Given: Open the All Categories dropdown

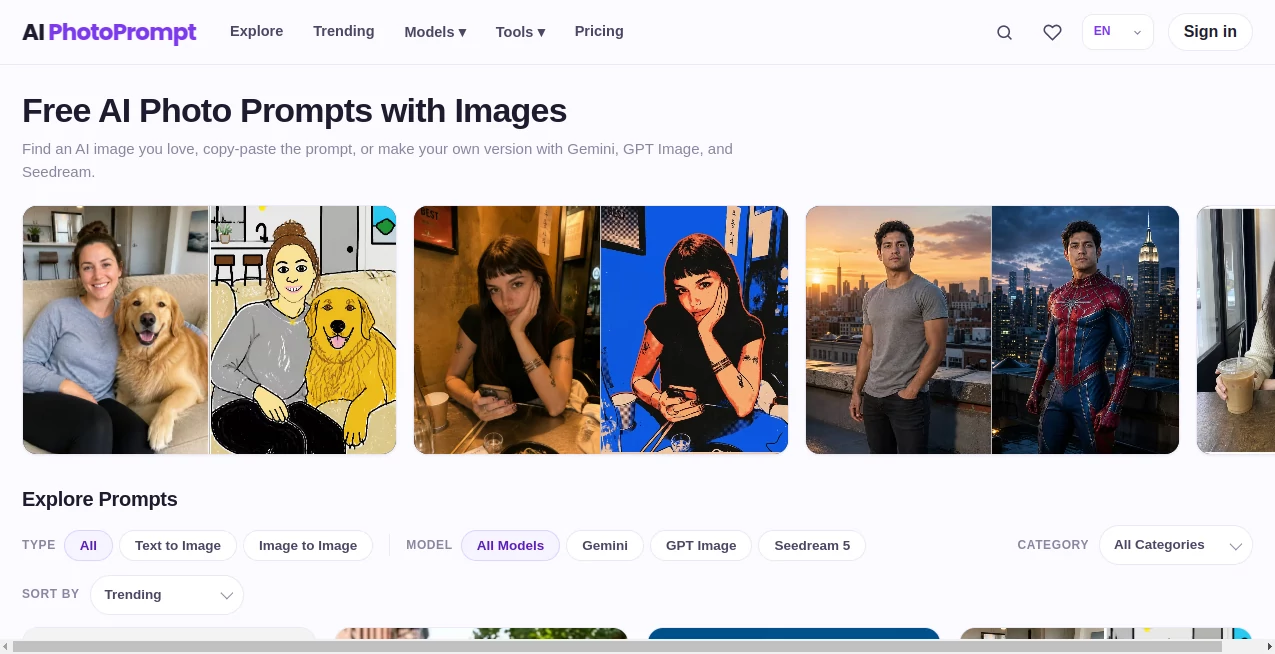Looking at the screenshot, I should point(1176,545).
